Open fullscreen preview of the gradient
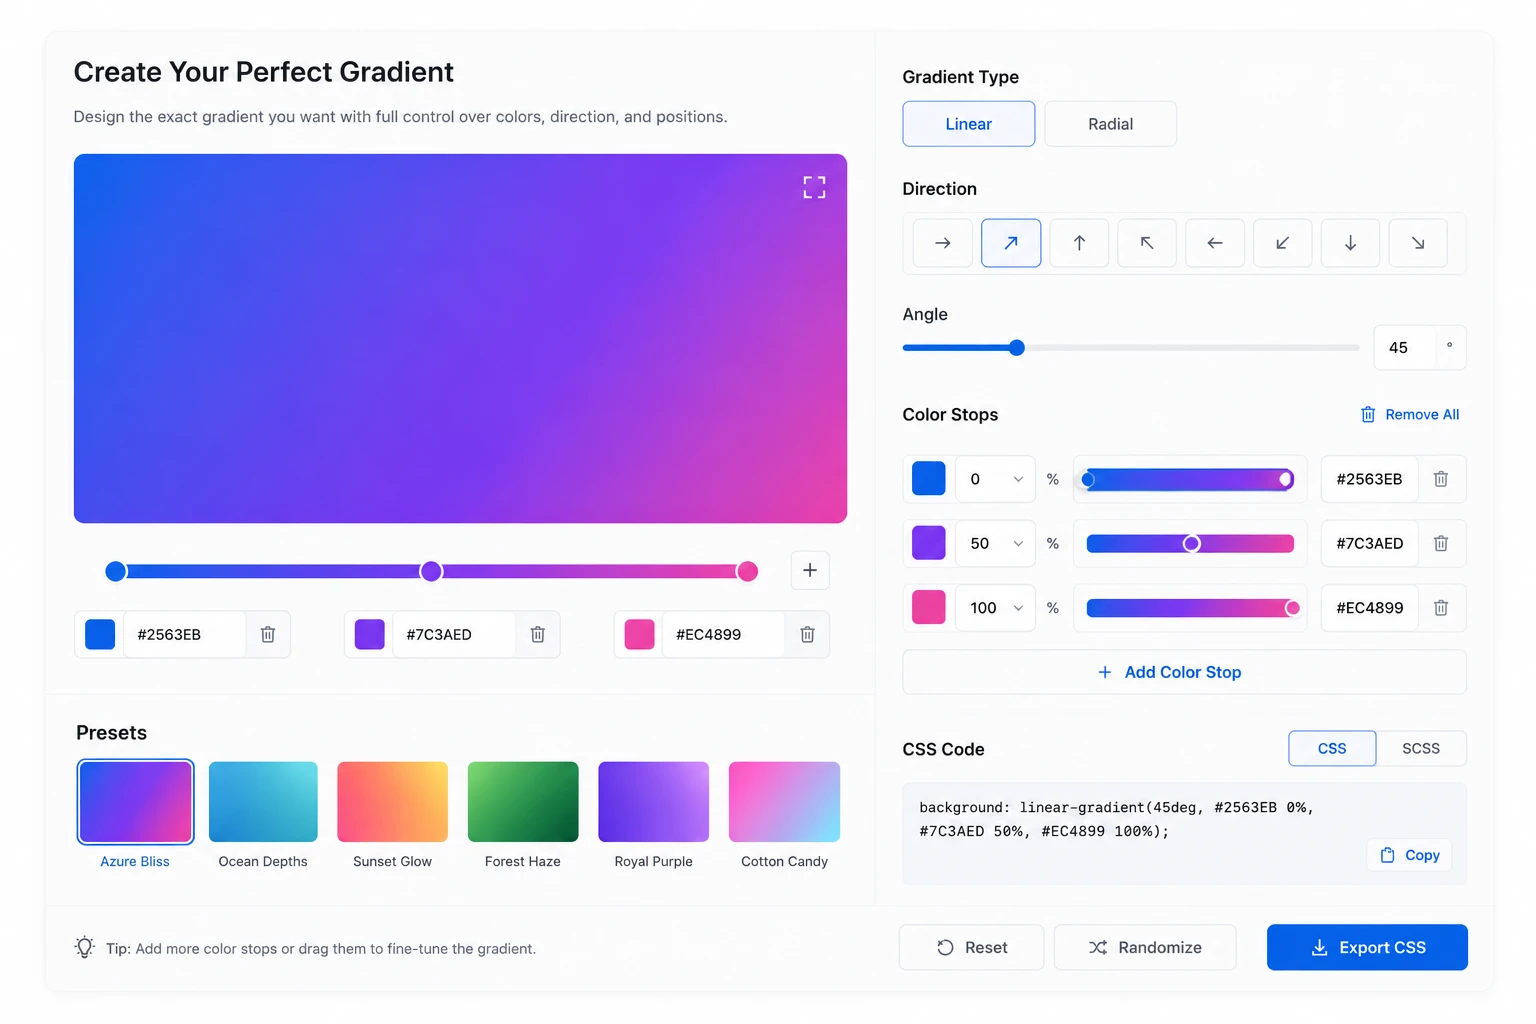Image resolution: width=1536 pixels, height=1024 pixels. click(x=814, y=187)
